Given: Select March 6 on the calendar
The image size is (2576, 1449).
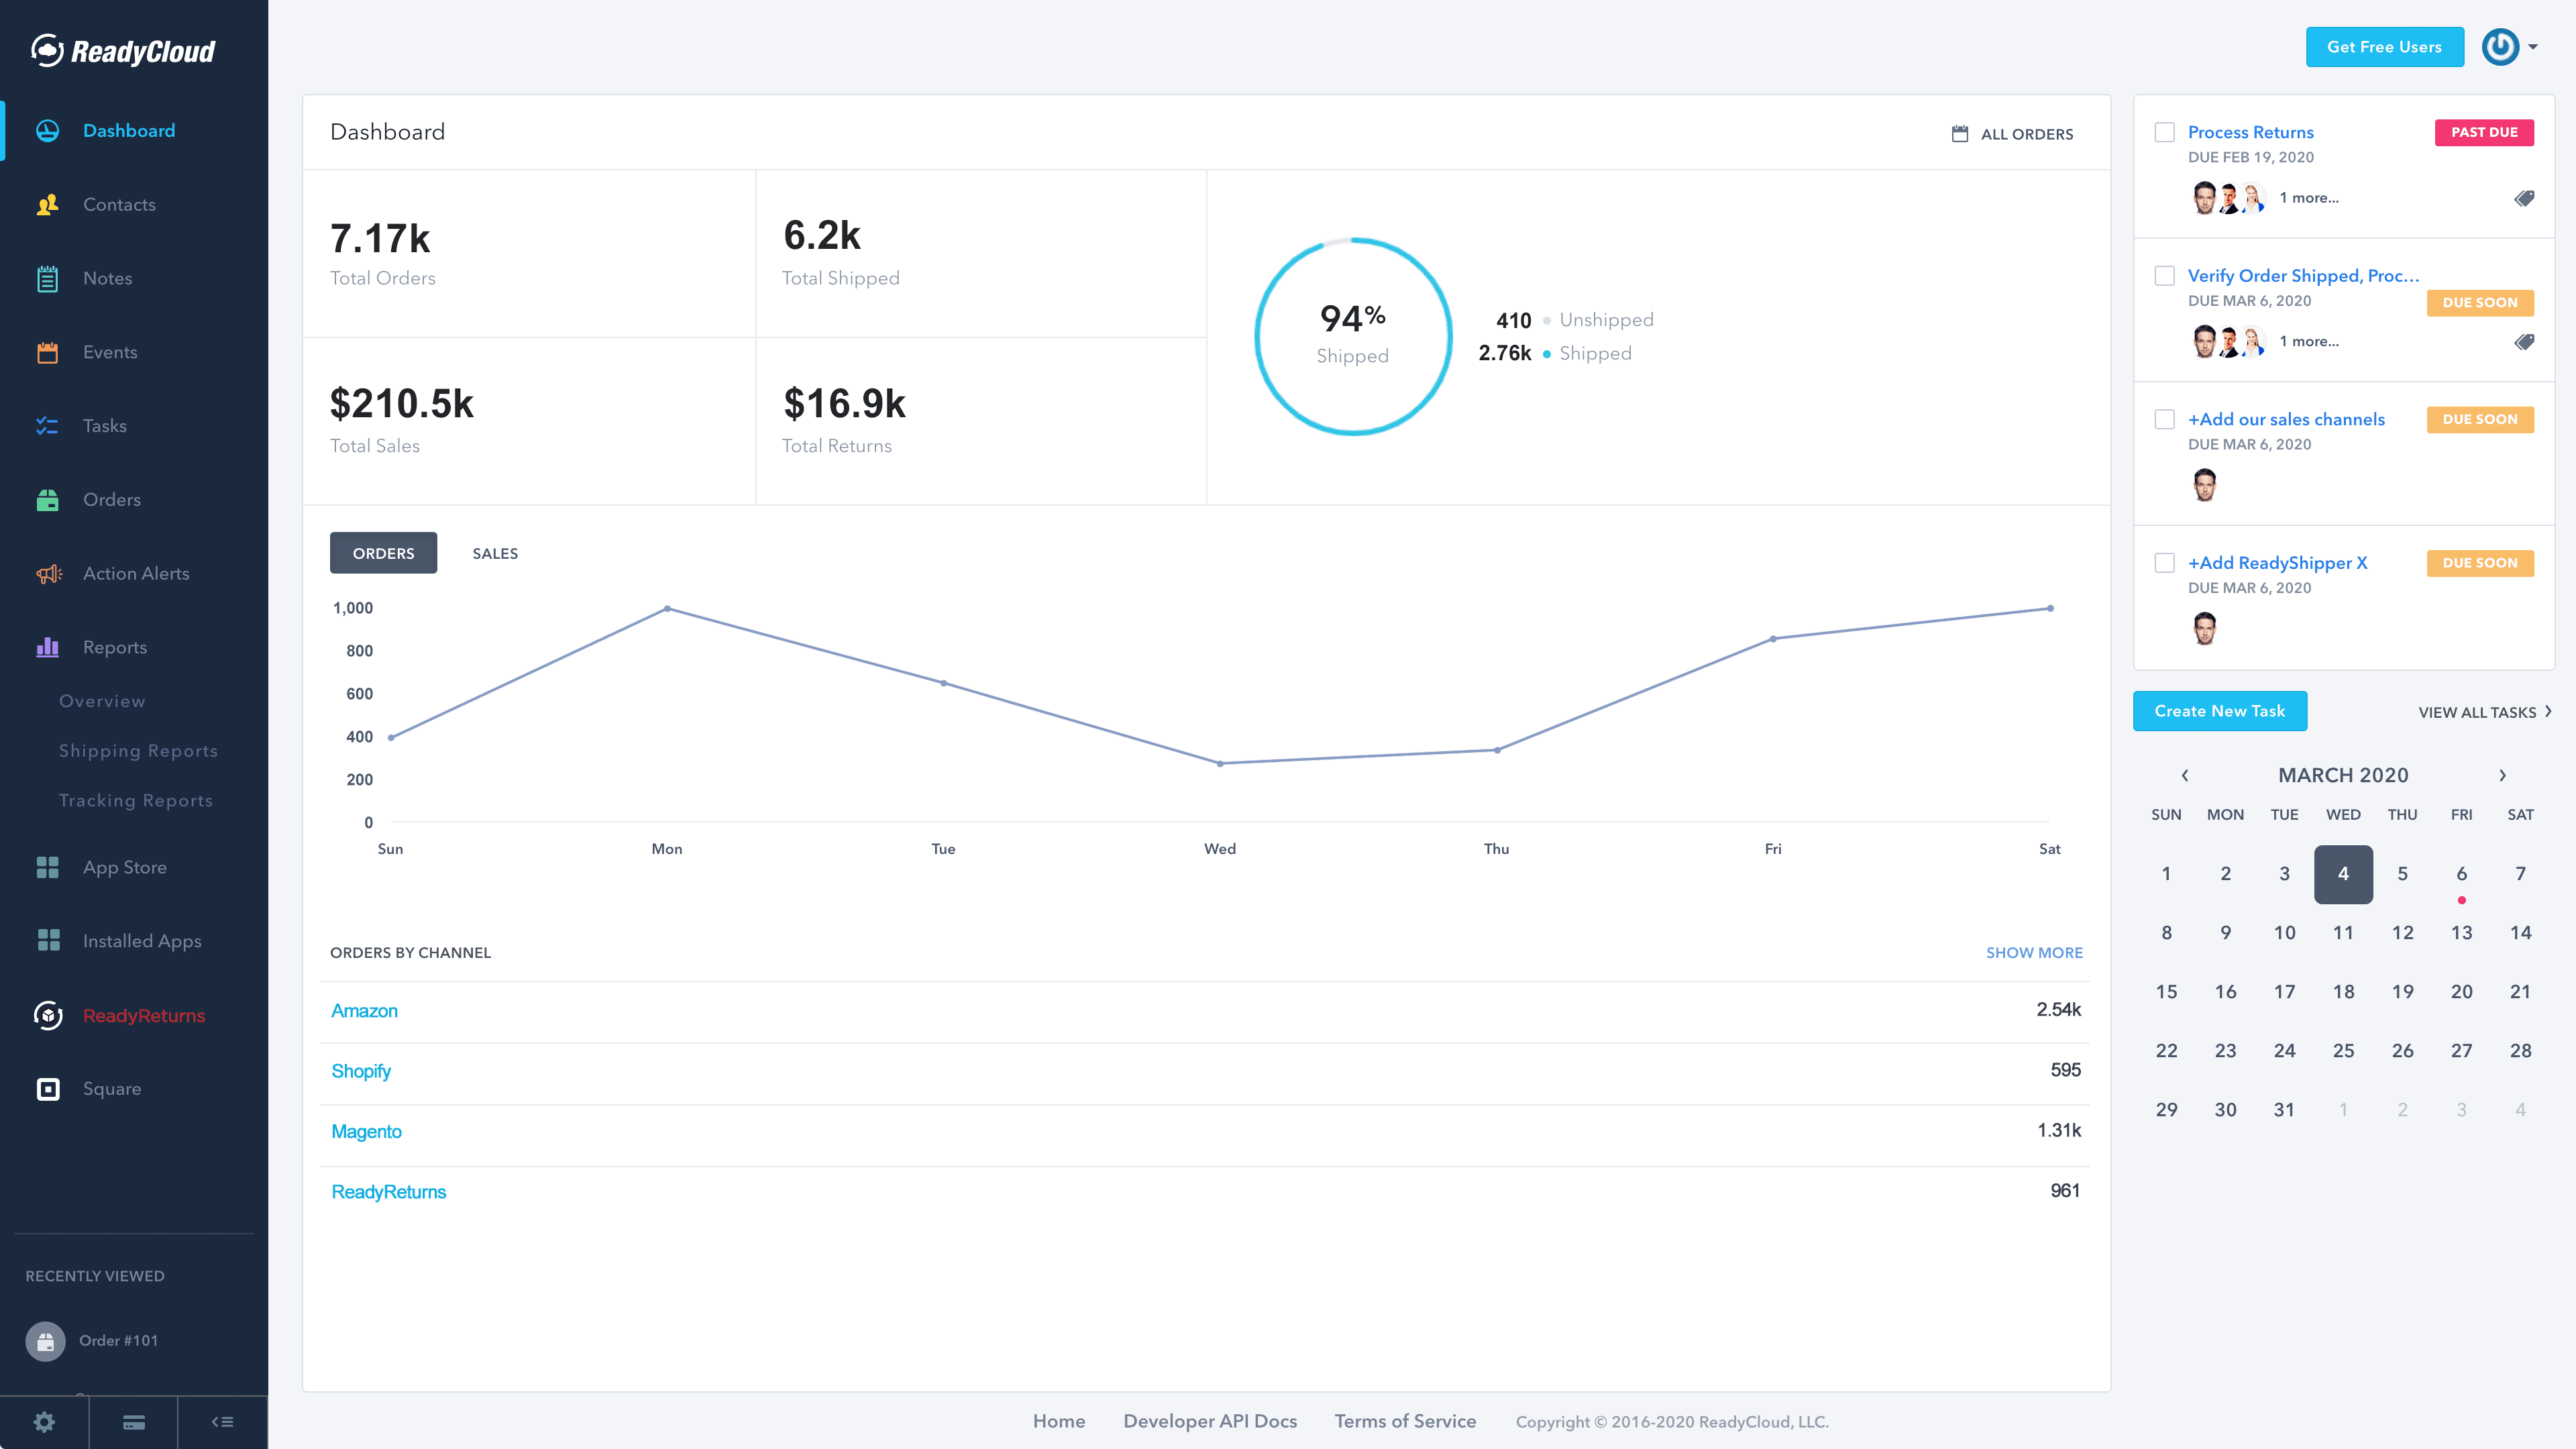Looking at the screenshot, I should (2461, 874).
